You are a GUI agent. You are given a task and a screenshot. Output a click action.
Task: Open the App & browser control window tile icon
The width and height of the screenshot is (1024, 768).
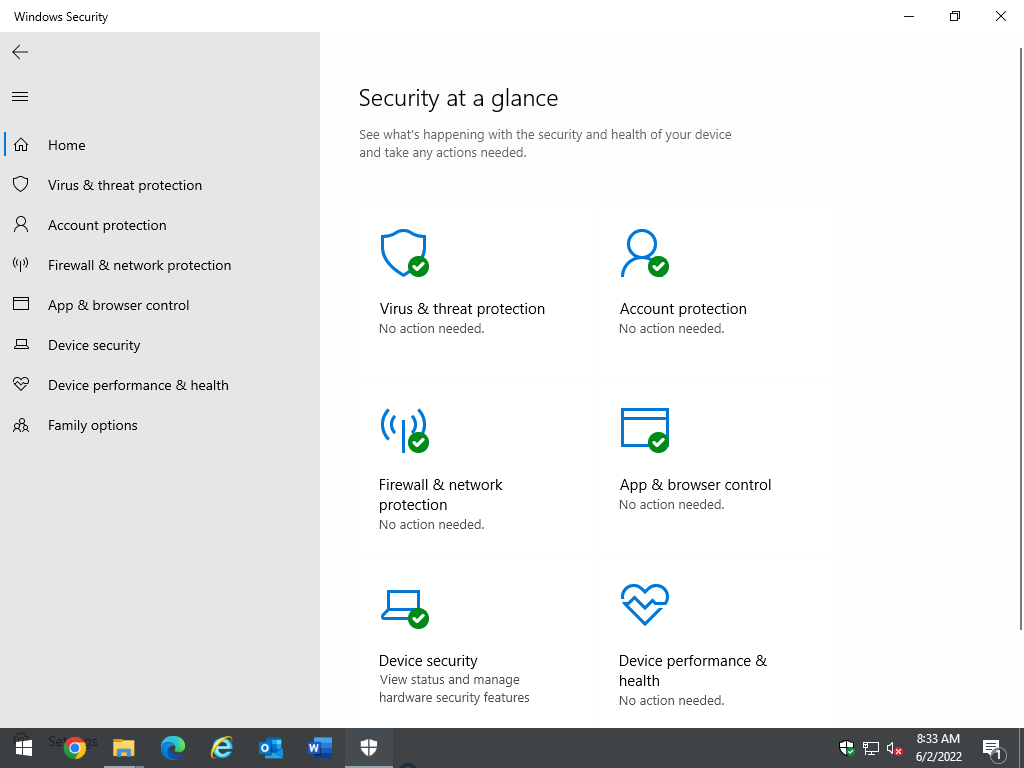click(x=644, y=429)
